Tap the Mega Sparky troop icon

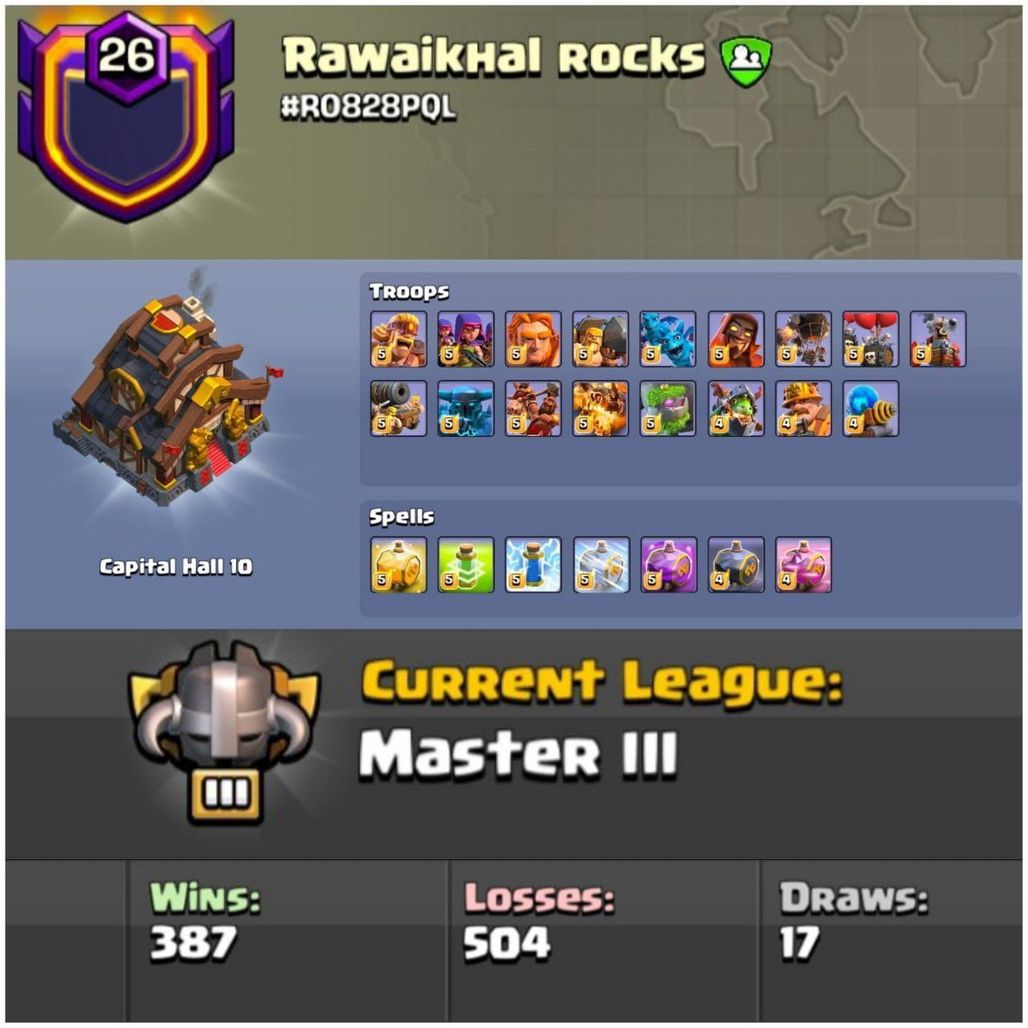click(x=871, y=408)
